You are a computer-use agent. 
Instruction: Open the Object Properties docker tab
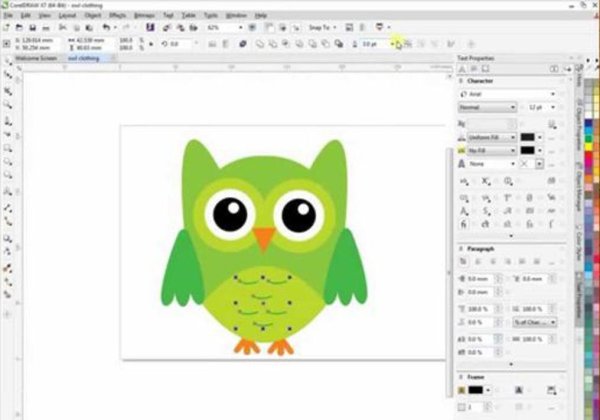coord(579,127)
